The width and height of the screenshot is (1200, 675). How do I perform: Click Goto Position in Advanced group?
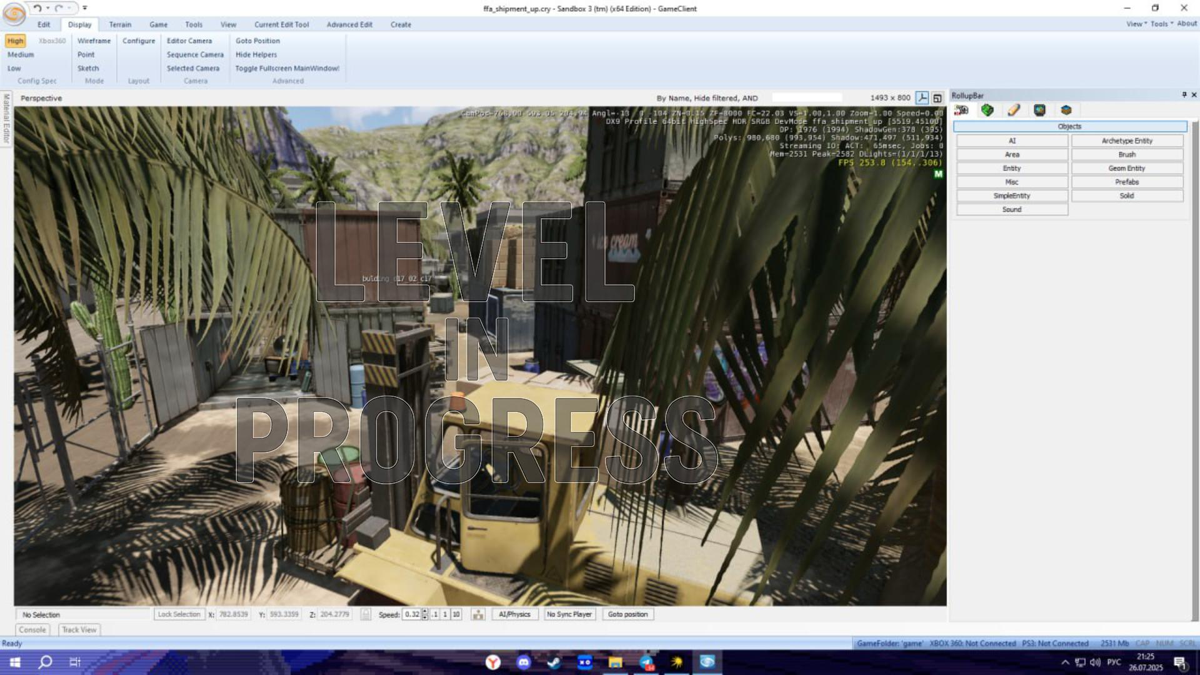click(258, 41)
